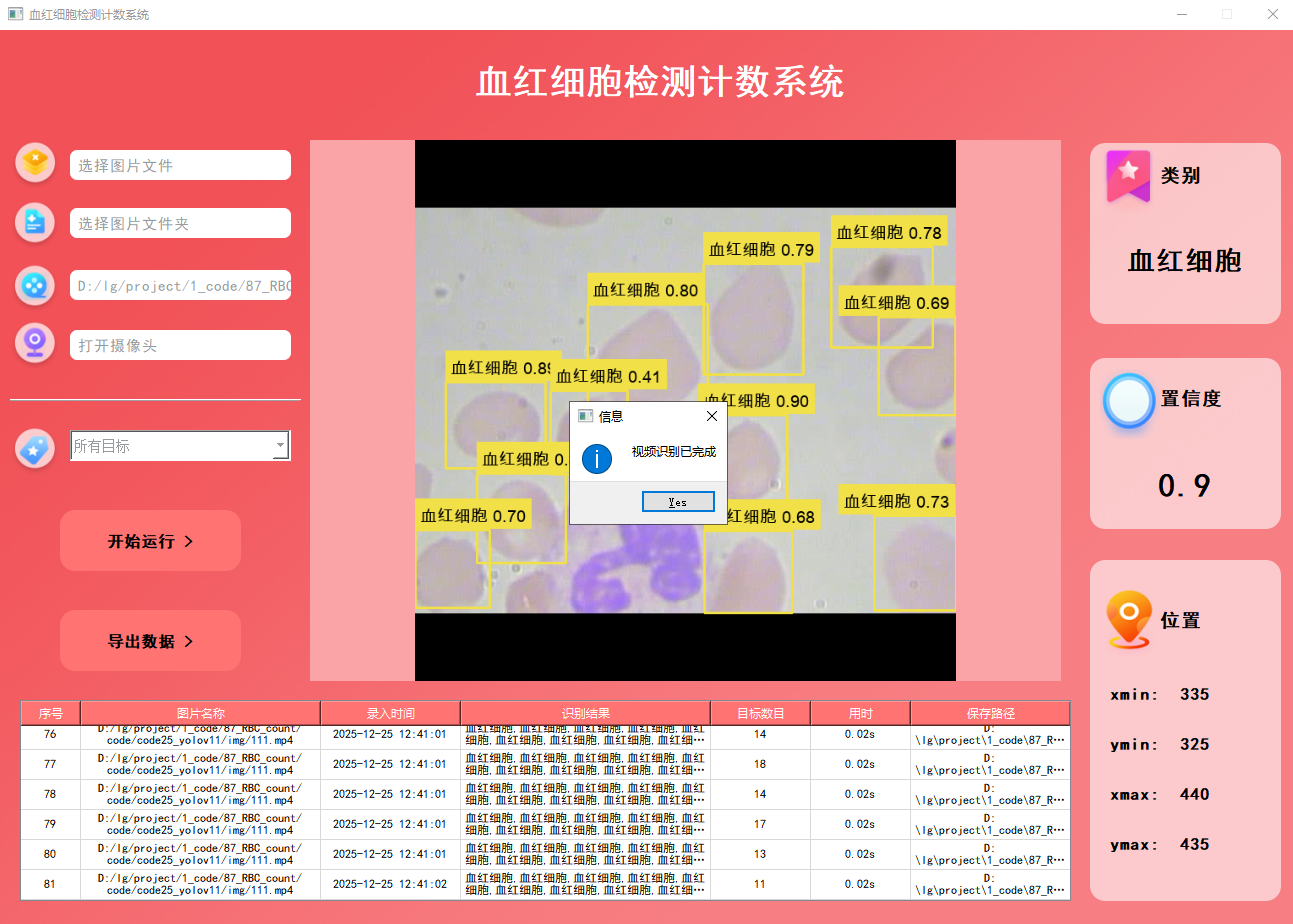Click the xmax value 440
This screenshot has height=924, width=1293.
(1194, 794)
